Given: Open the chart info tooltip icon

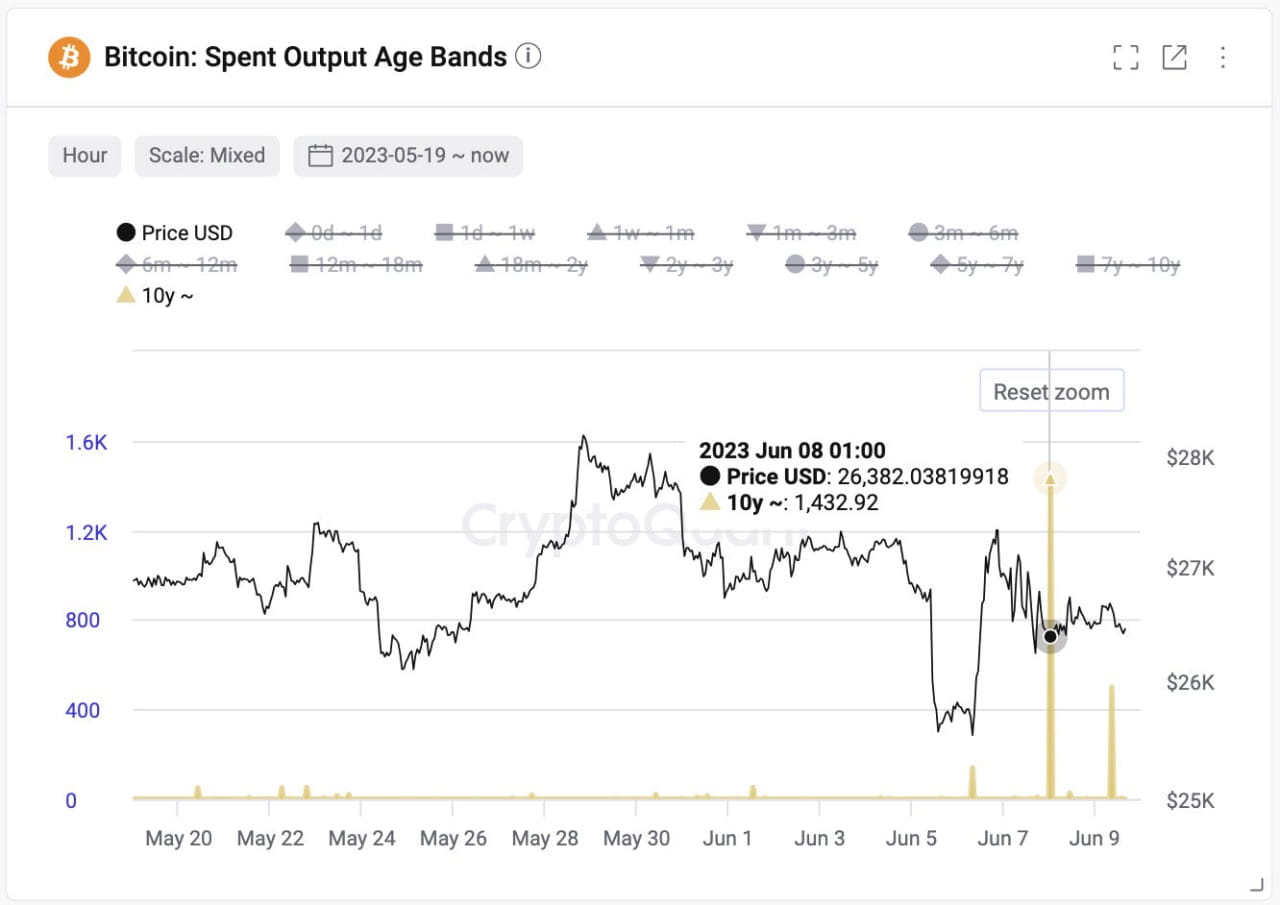Looking at the screenshot, I should click(x=530, y=57).
